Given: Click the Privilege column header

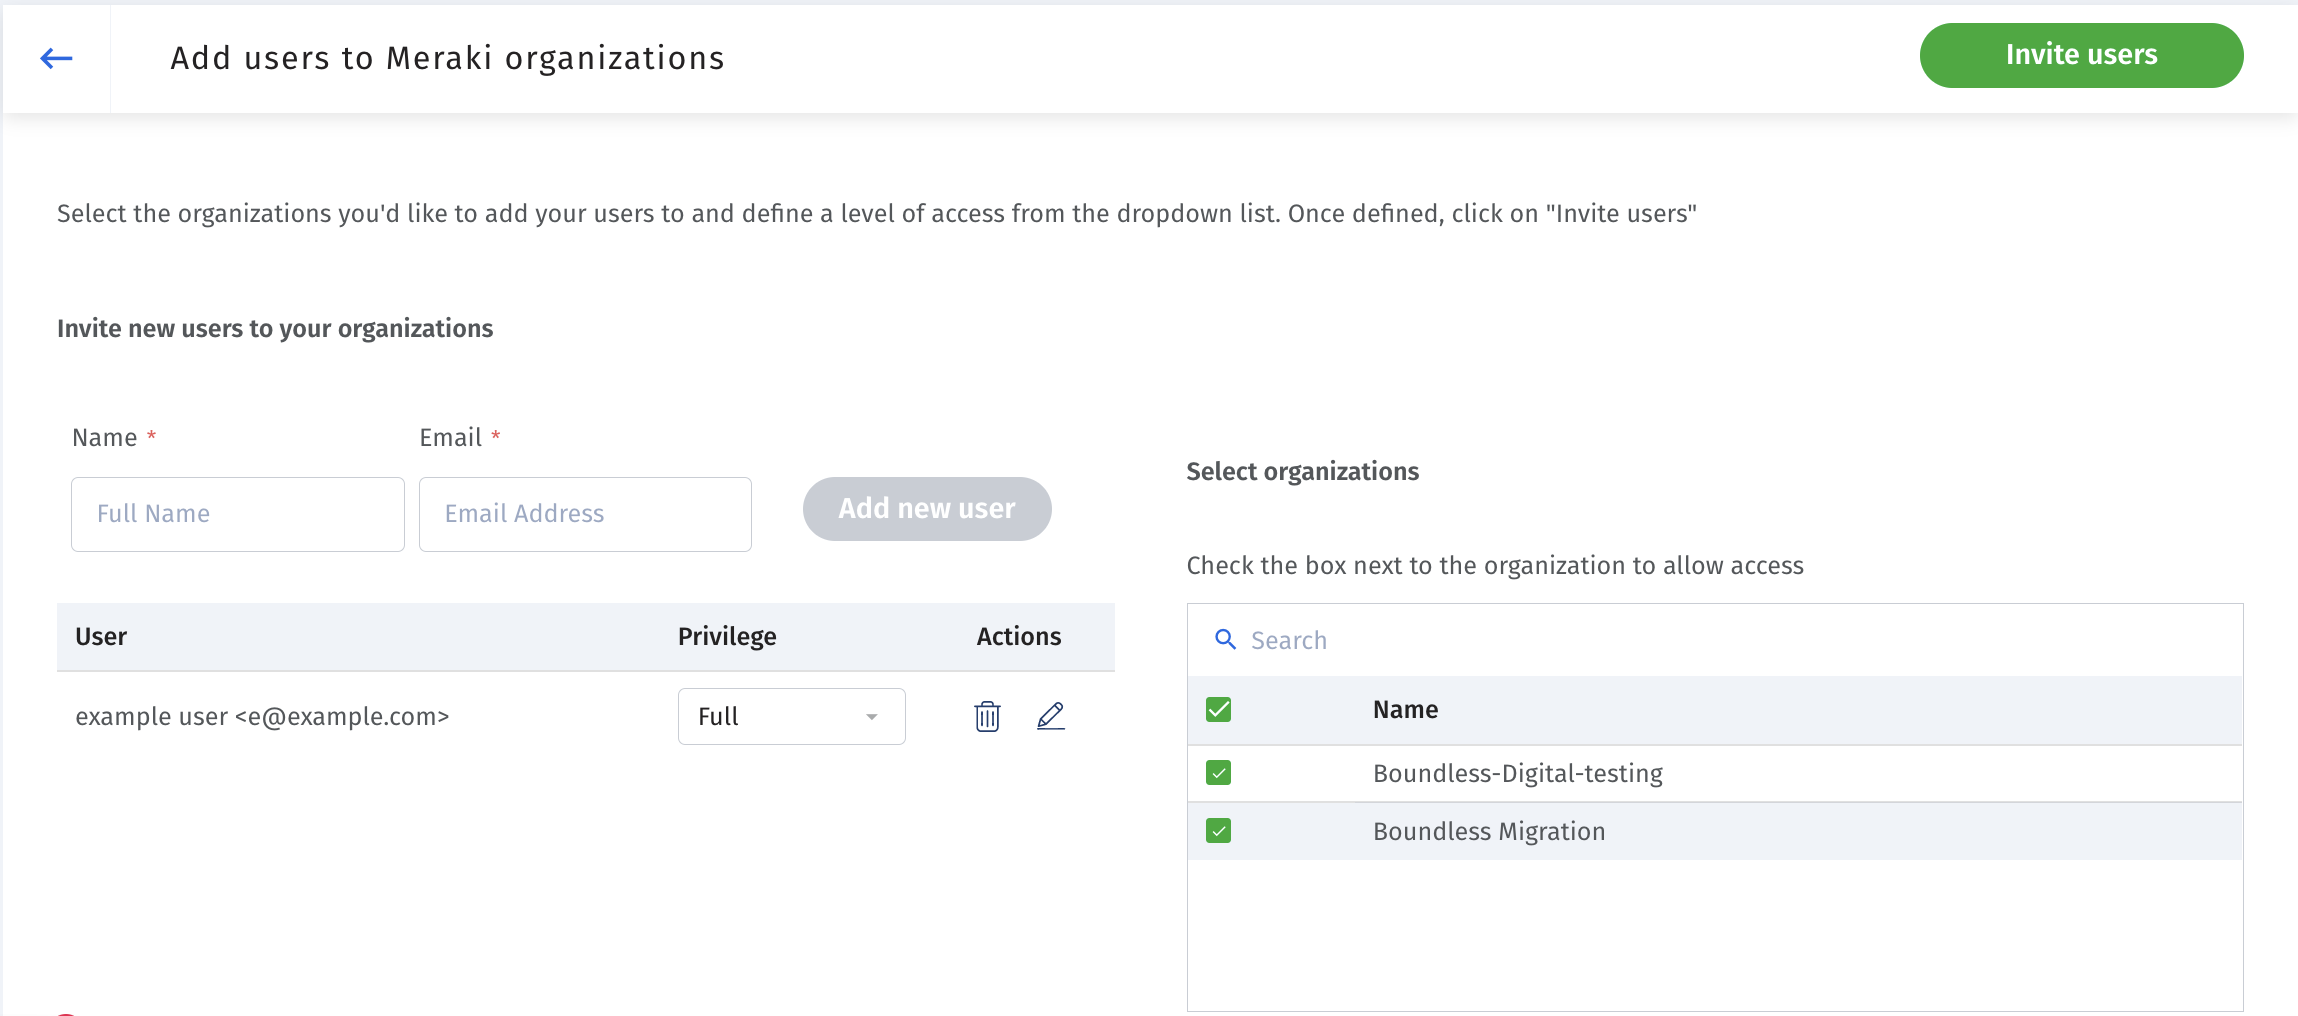Looking at the screenshot, I should coord(727,636).
